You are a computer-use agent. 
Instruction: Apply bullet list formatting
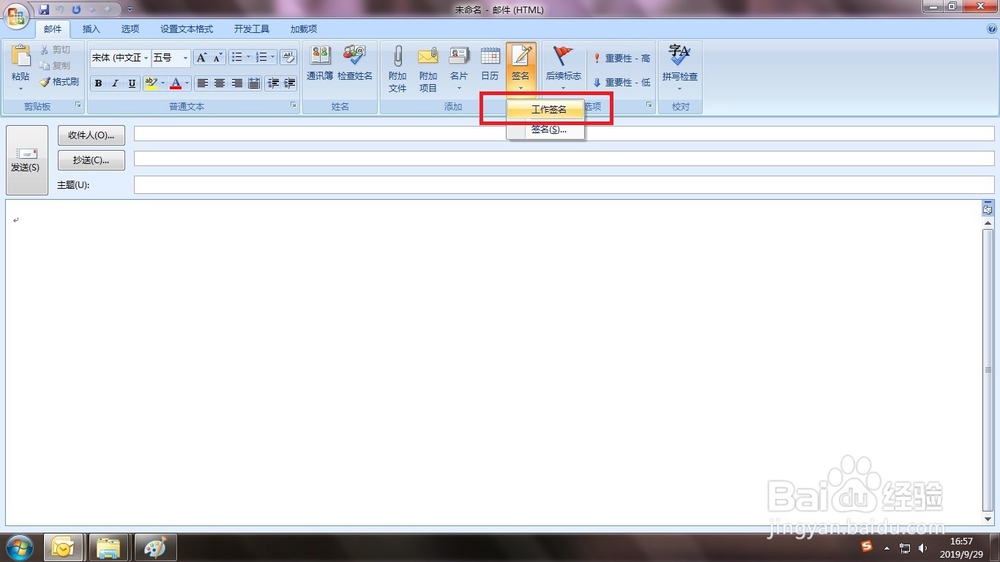[x=237, y=57]
